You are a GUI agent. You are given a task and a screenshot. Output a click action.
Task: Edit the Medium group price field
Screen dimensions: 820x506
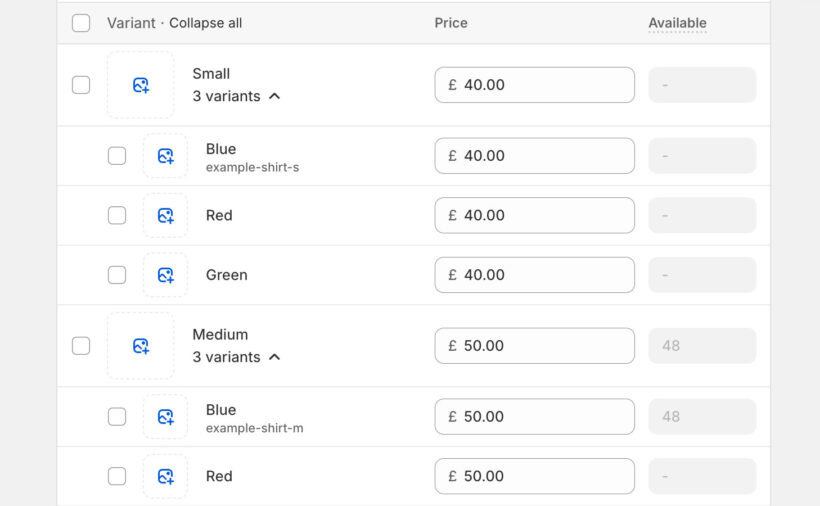pyautogui.click(x=534, y=346)
